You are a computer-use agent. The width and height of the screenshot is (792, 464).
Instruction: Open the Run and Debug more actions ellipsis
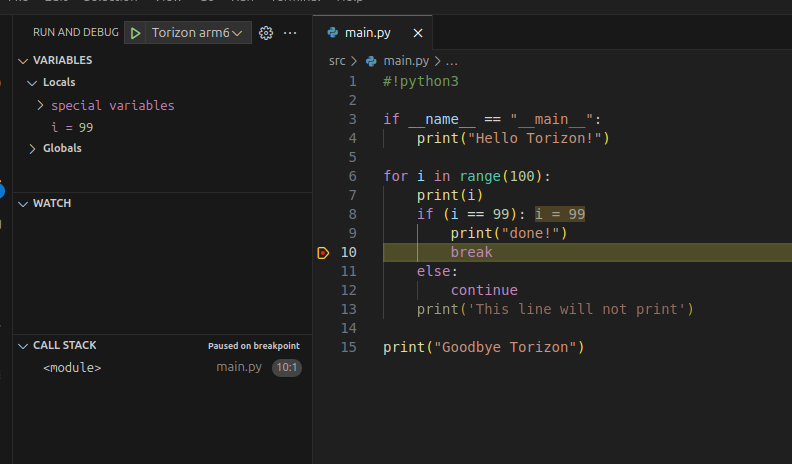[x=290, y=33]
